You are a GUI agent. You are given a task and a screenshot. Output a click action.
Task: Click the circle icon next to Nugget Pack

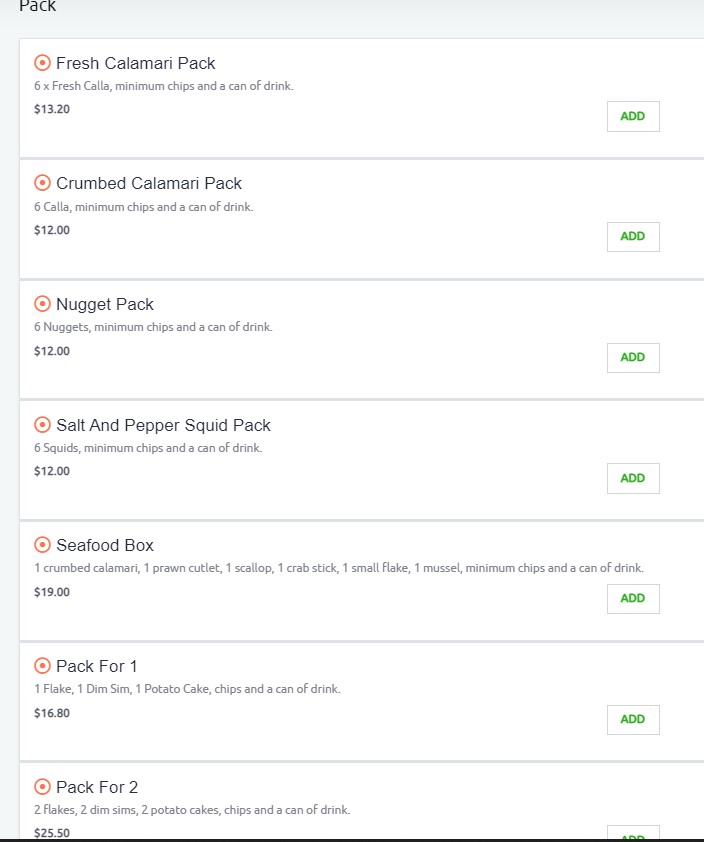click(42, 304)
